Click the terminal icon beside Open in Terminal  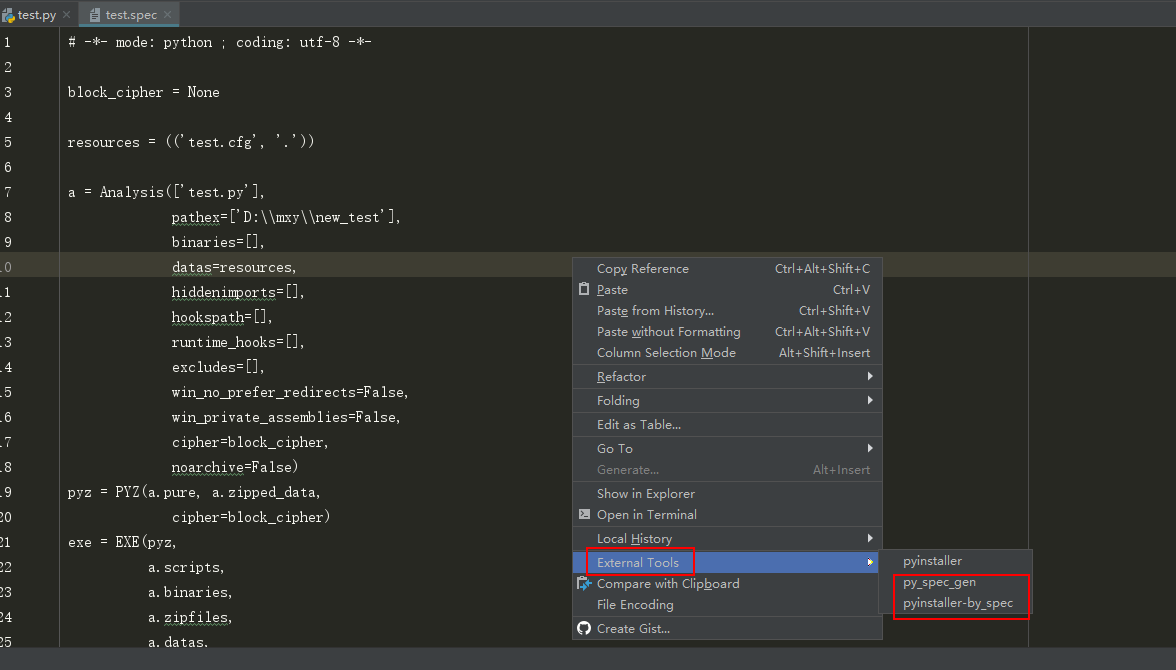tap(584, 514)
